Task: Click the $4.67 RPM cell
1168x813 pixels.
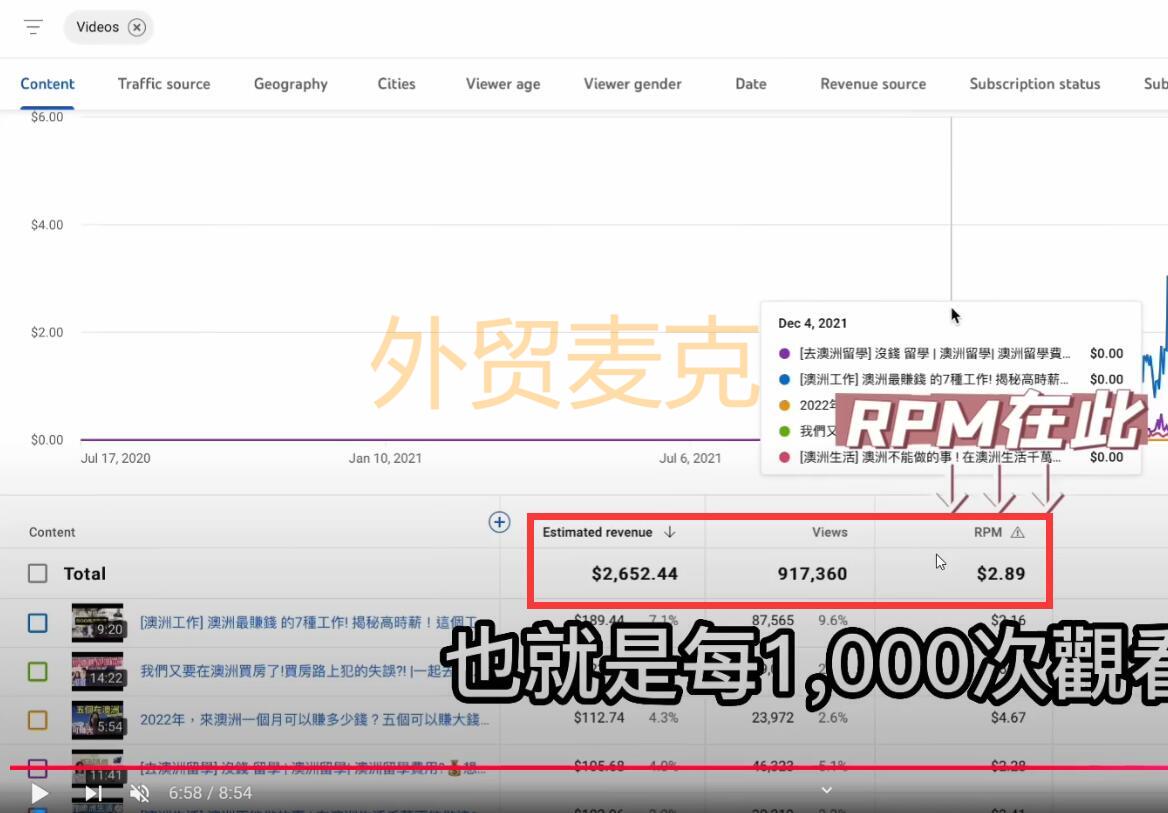Action: coord(1008,718)
